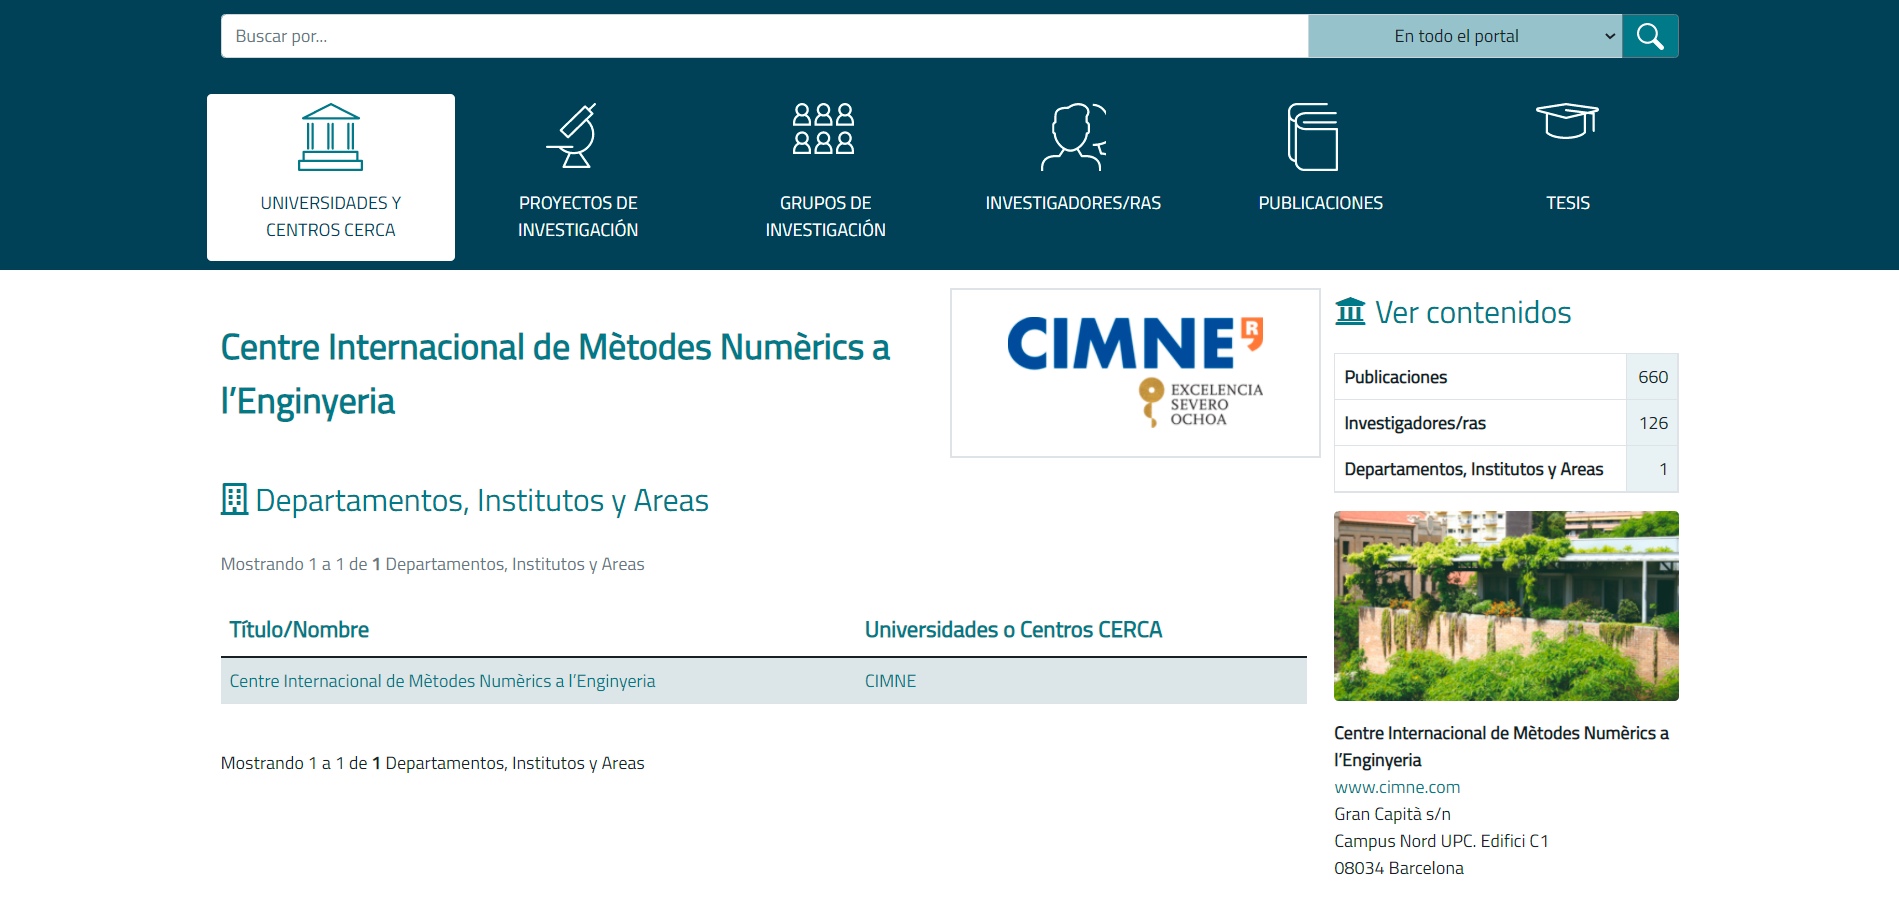Image resolution: width=1899 pixels, height=901 pixels.
Task: Click the CIMNE Severo Ochoa logo
Action: (1135, 373)
